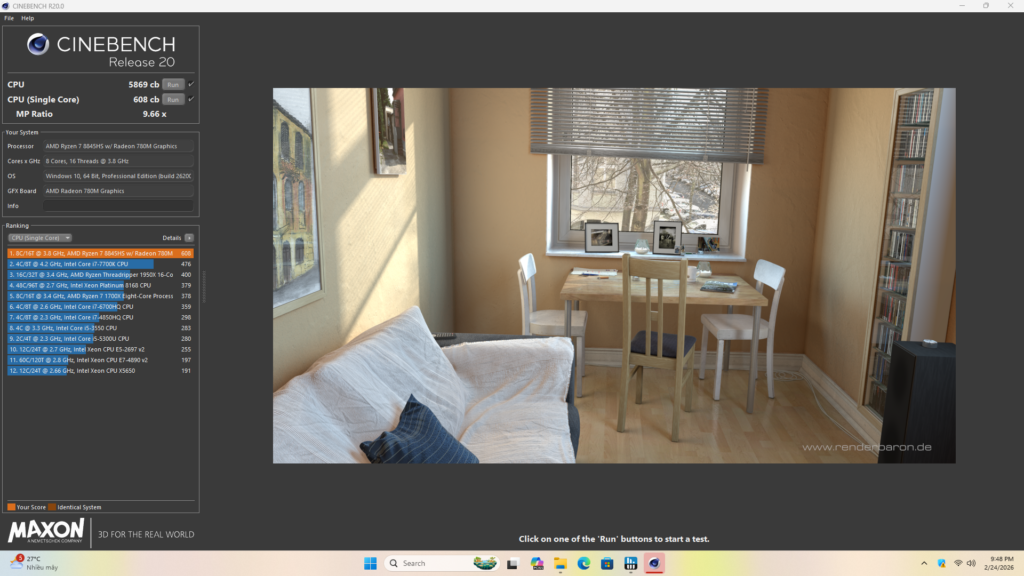Open the CPU (Single Core) ranking dropdown

click(x=40, y=238)
